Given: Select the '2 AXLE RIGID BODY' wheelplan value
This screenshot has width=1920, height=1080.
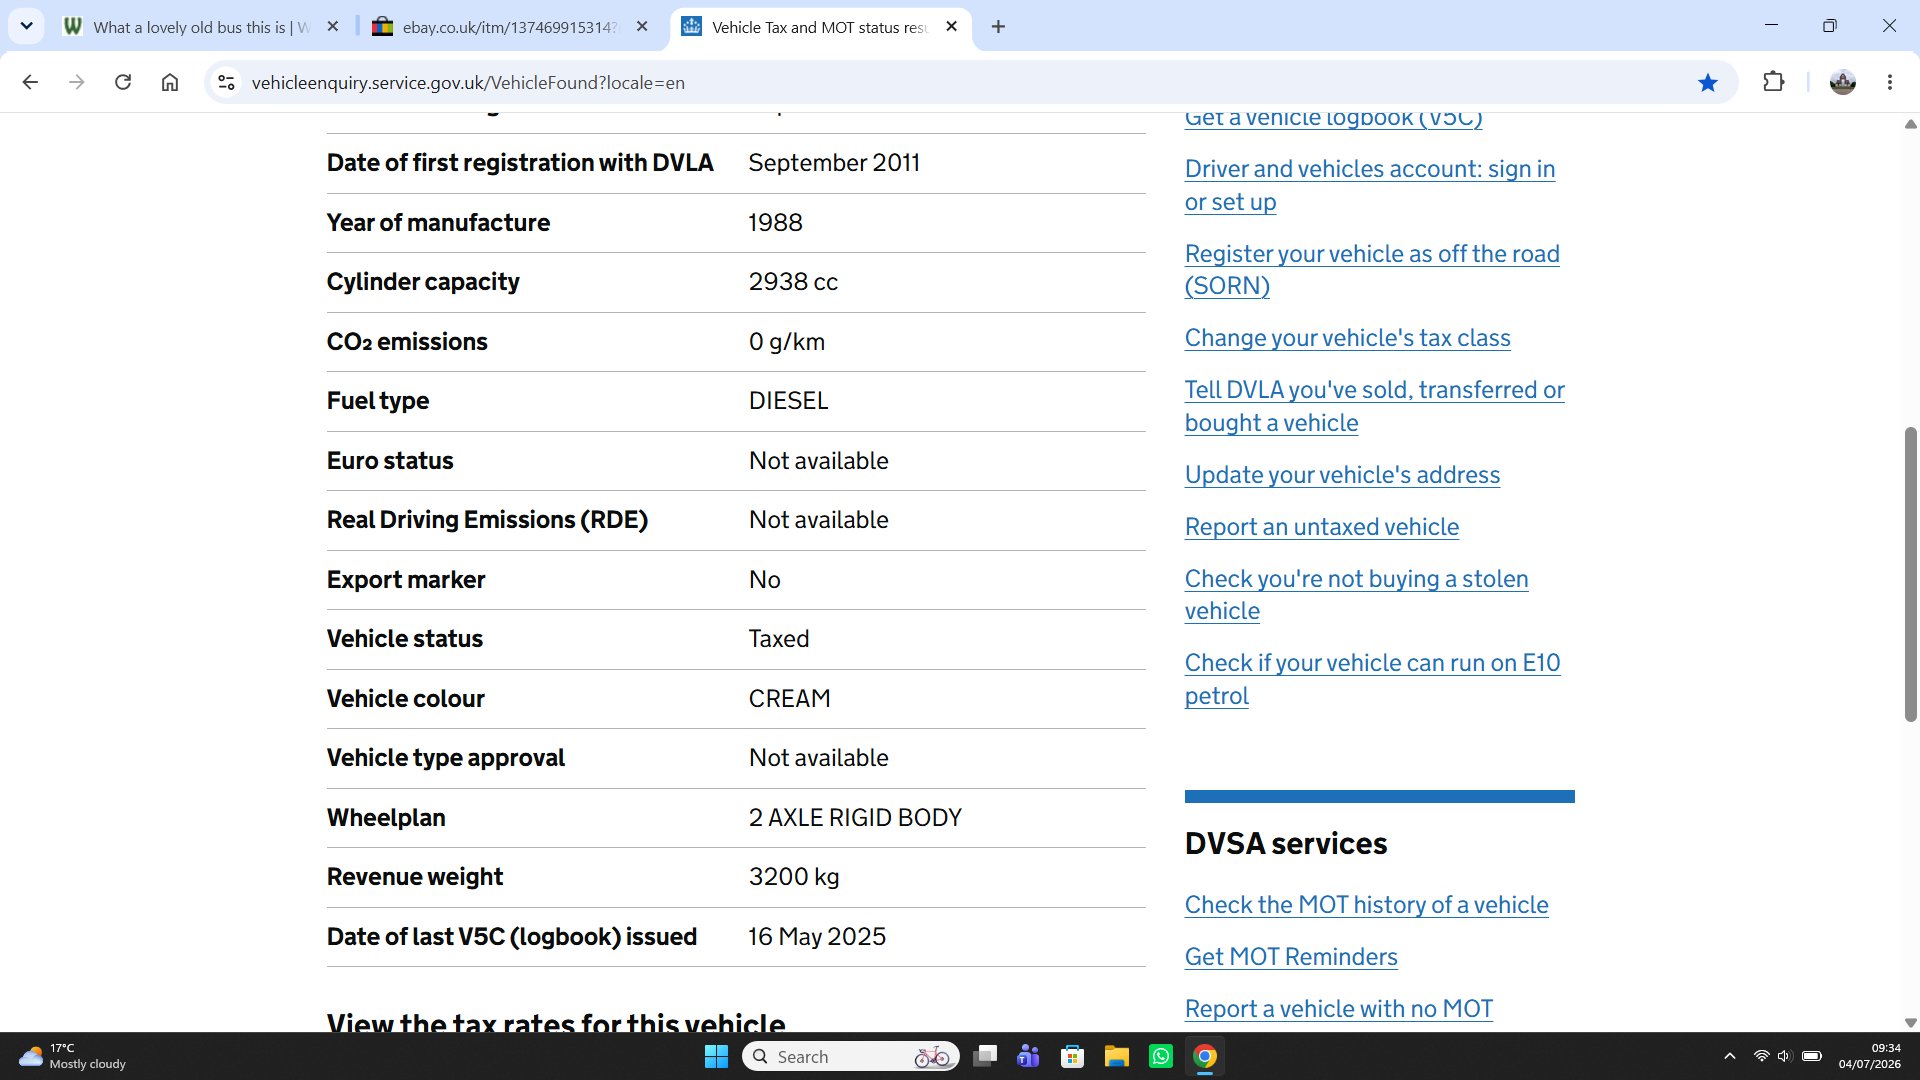Looking at the screenshot, I should pos(855,818).
